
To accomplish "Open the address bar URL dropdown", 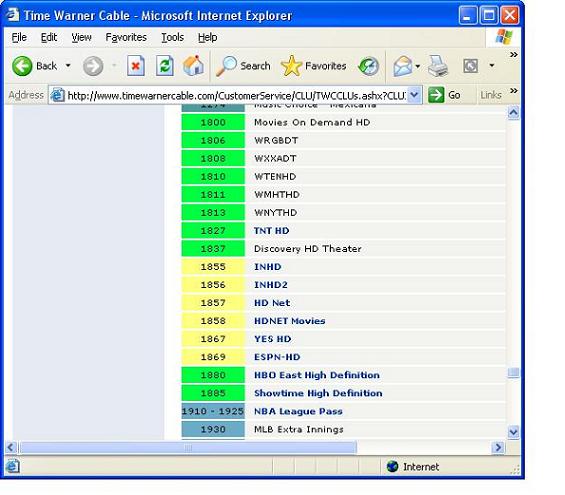I will 414,95.
